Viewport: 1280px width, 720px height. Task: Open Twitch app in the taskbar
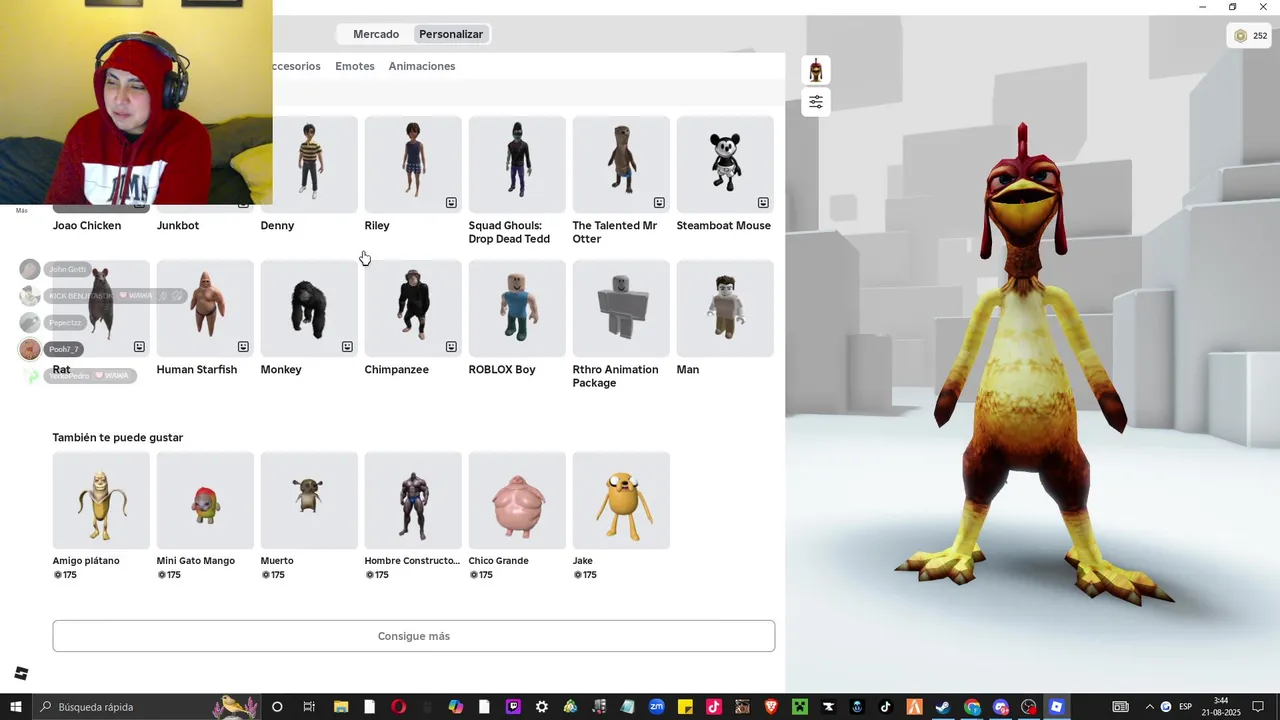click(x=513, y=707)
